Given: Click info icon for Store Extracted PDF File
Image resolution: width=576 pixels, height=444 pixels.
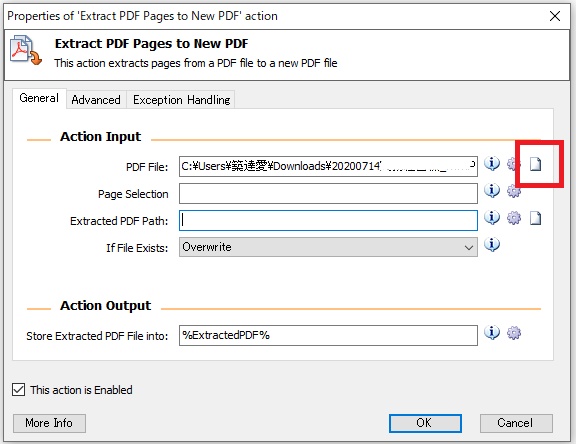Looking at the screenshot, I should (x=492, y=333).
